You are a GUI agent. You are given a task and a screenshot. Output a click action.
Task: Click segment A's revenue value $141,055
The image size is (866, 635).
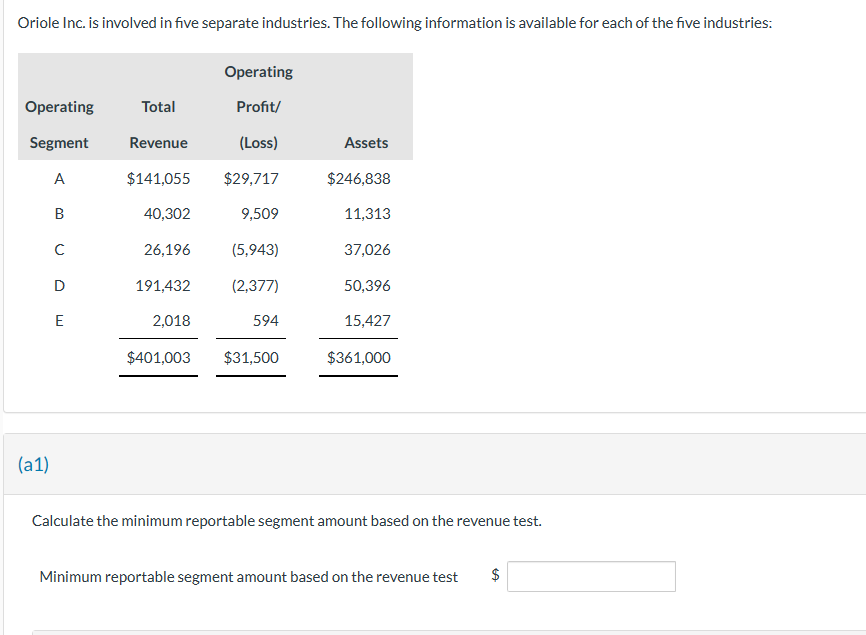point(158,179)
